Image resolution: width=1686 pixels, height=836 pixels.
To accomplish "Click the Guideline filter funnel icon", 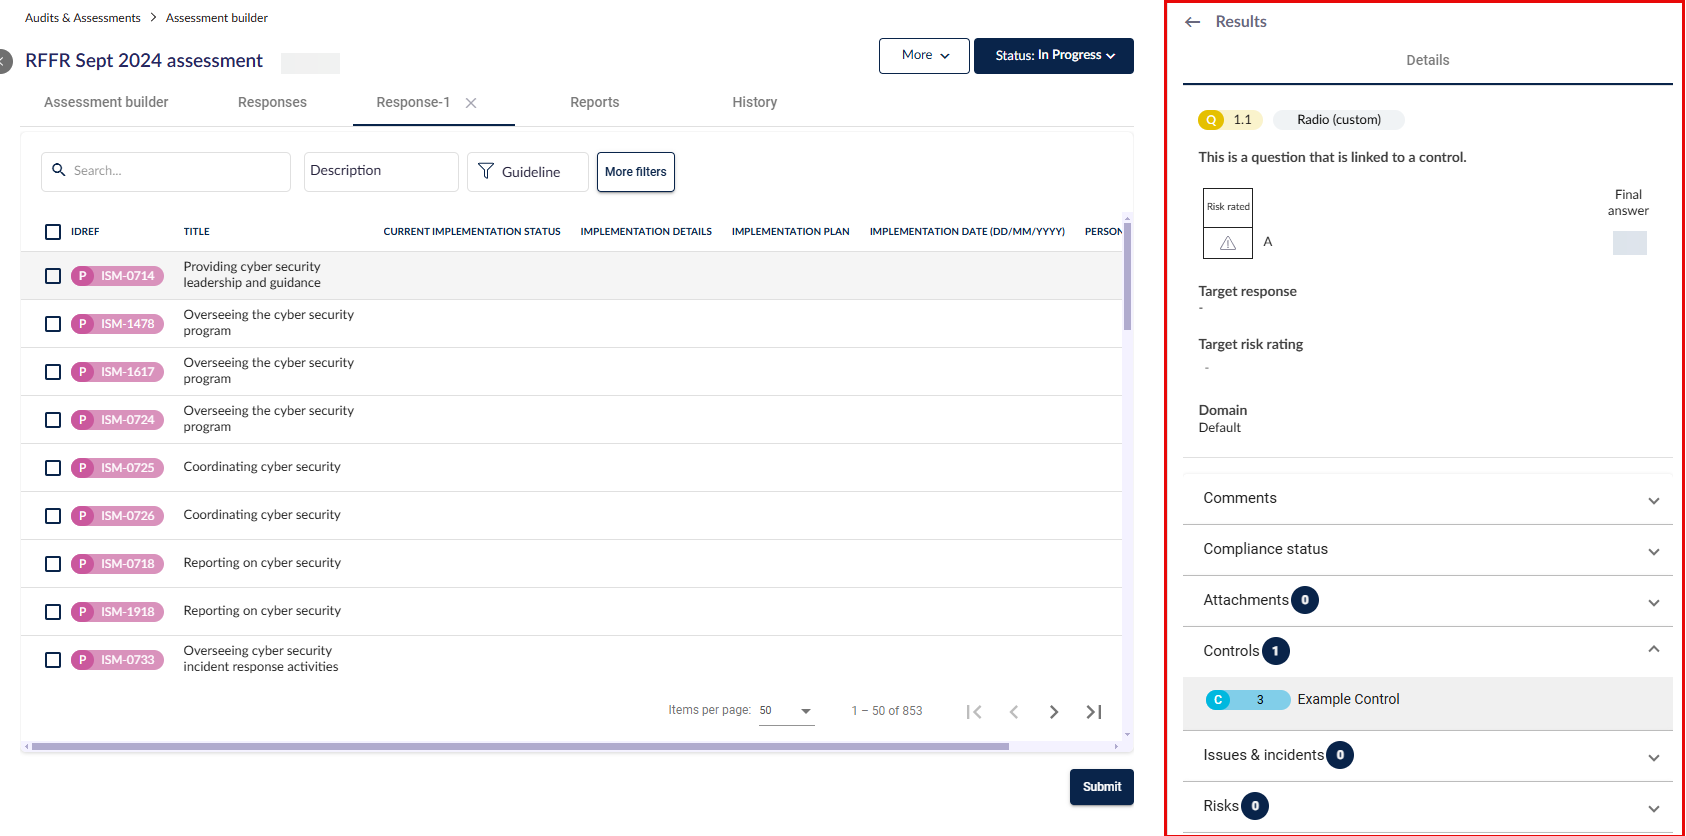I will click(x=486, y=171).
